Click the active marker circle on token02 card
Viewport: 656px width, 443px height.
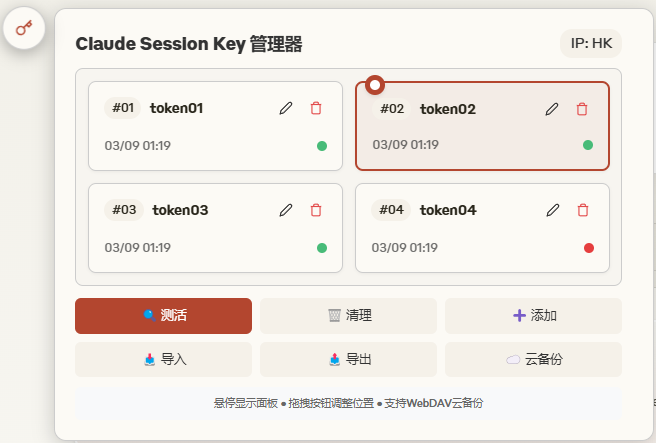click(375, 85)
